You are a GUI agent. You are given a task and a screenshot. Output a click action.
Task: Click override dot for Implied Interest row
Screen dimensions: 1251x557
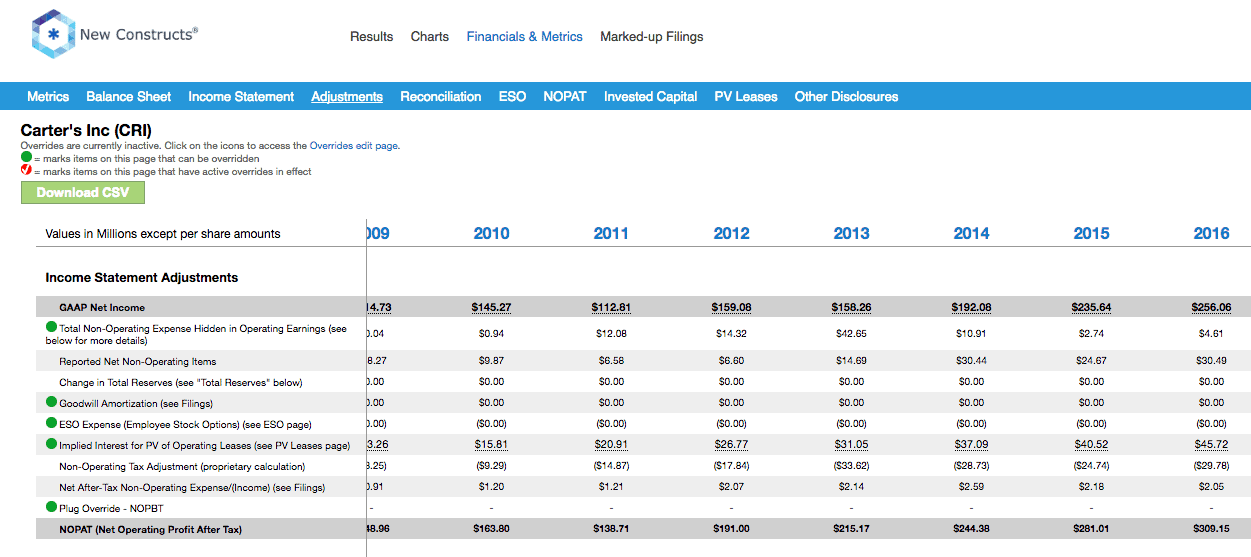(x=52, y=444)
